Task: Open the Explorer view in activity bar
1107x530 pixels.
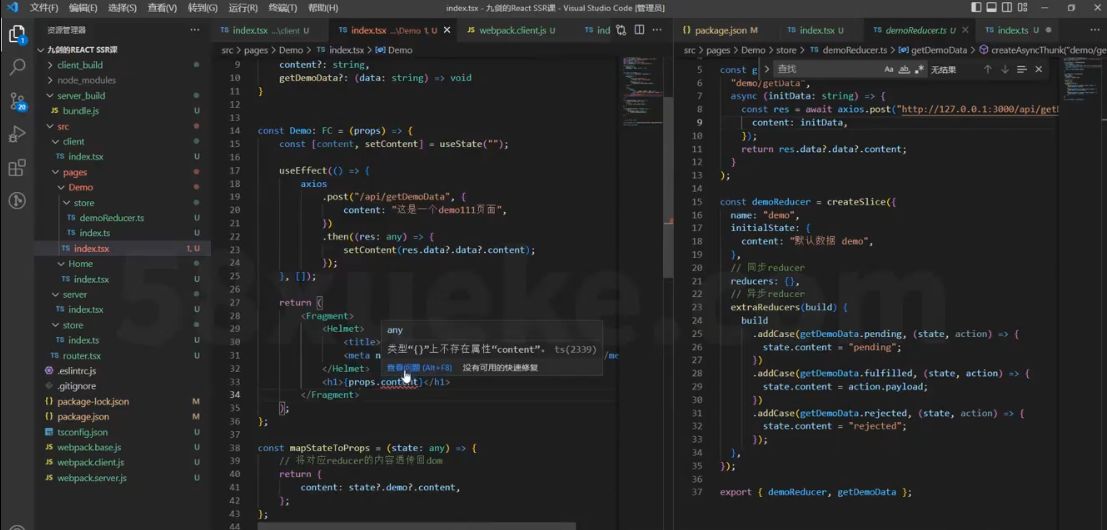Action: pyautogui.click(x=17, y=35)
